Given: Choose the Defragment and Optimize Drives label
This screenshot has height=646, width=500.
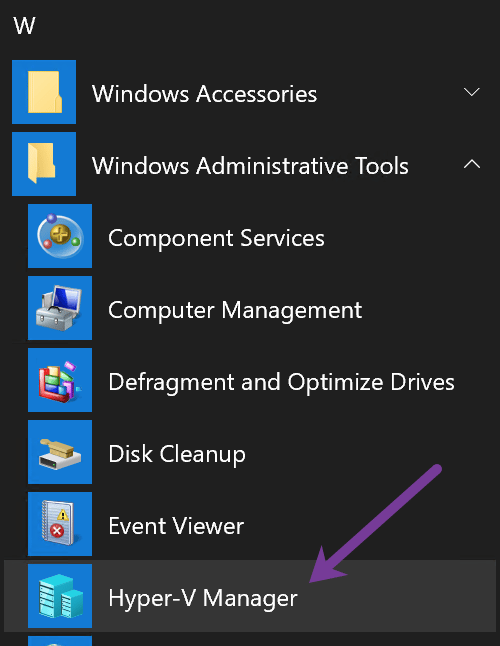Looking at the screenshot, I should coord(281,383).
